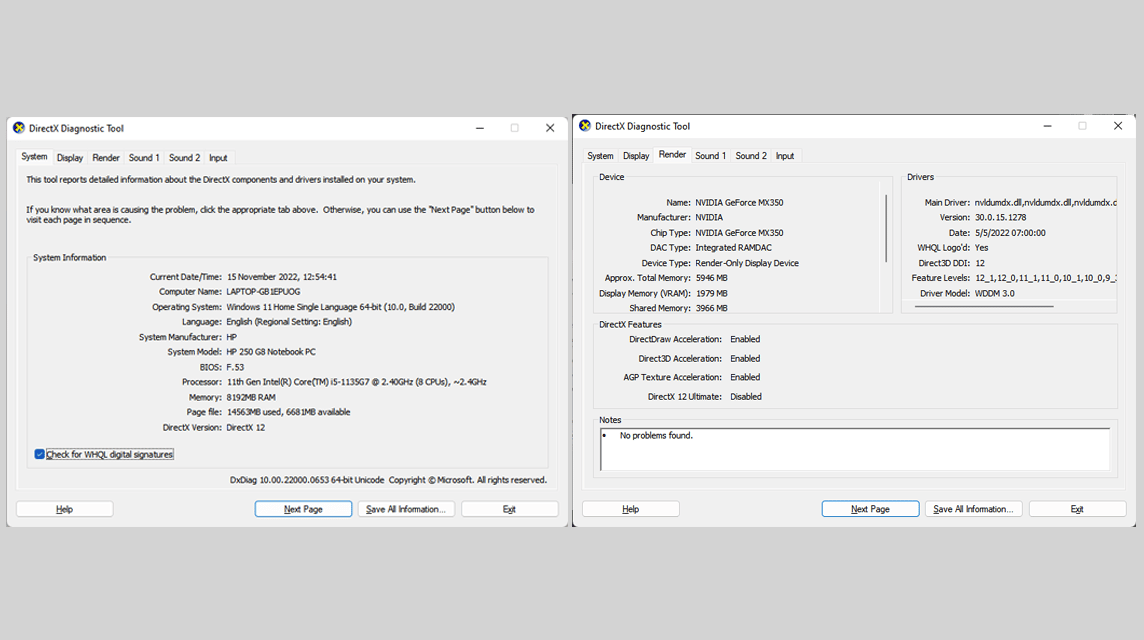Click the Drivers panel horizontal scrollbar
Screen dimensions: 1144x640
(x=983, y=306)
